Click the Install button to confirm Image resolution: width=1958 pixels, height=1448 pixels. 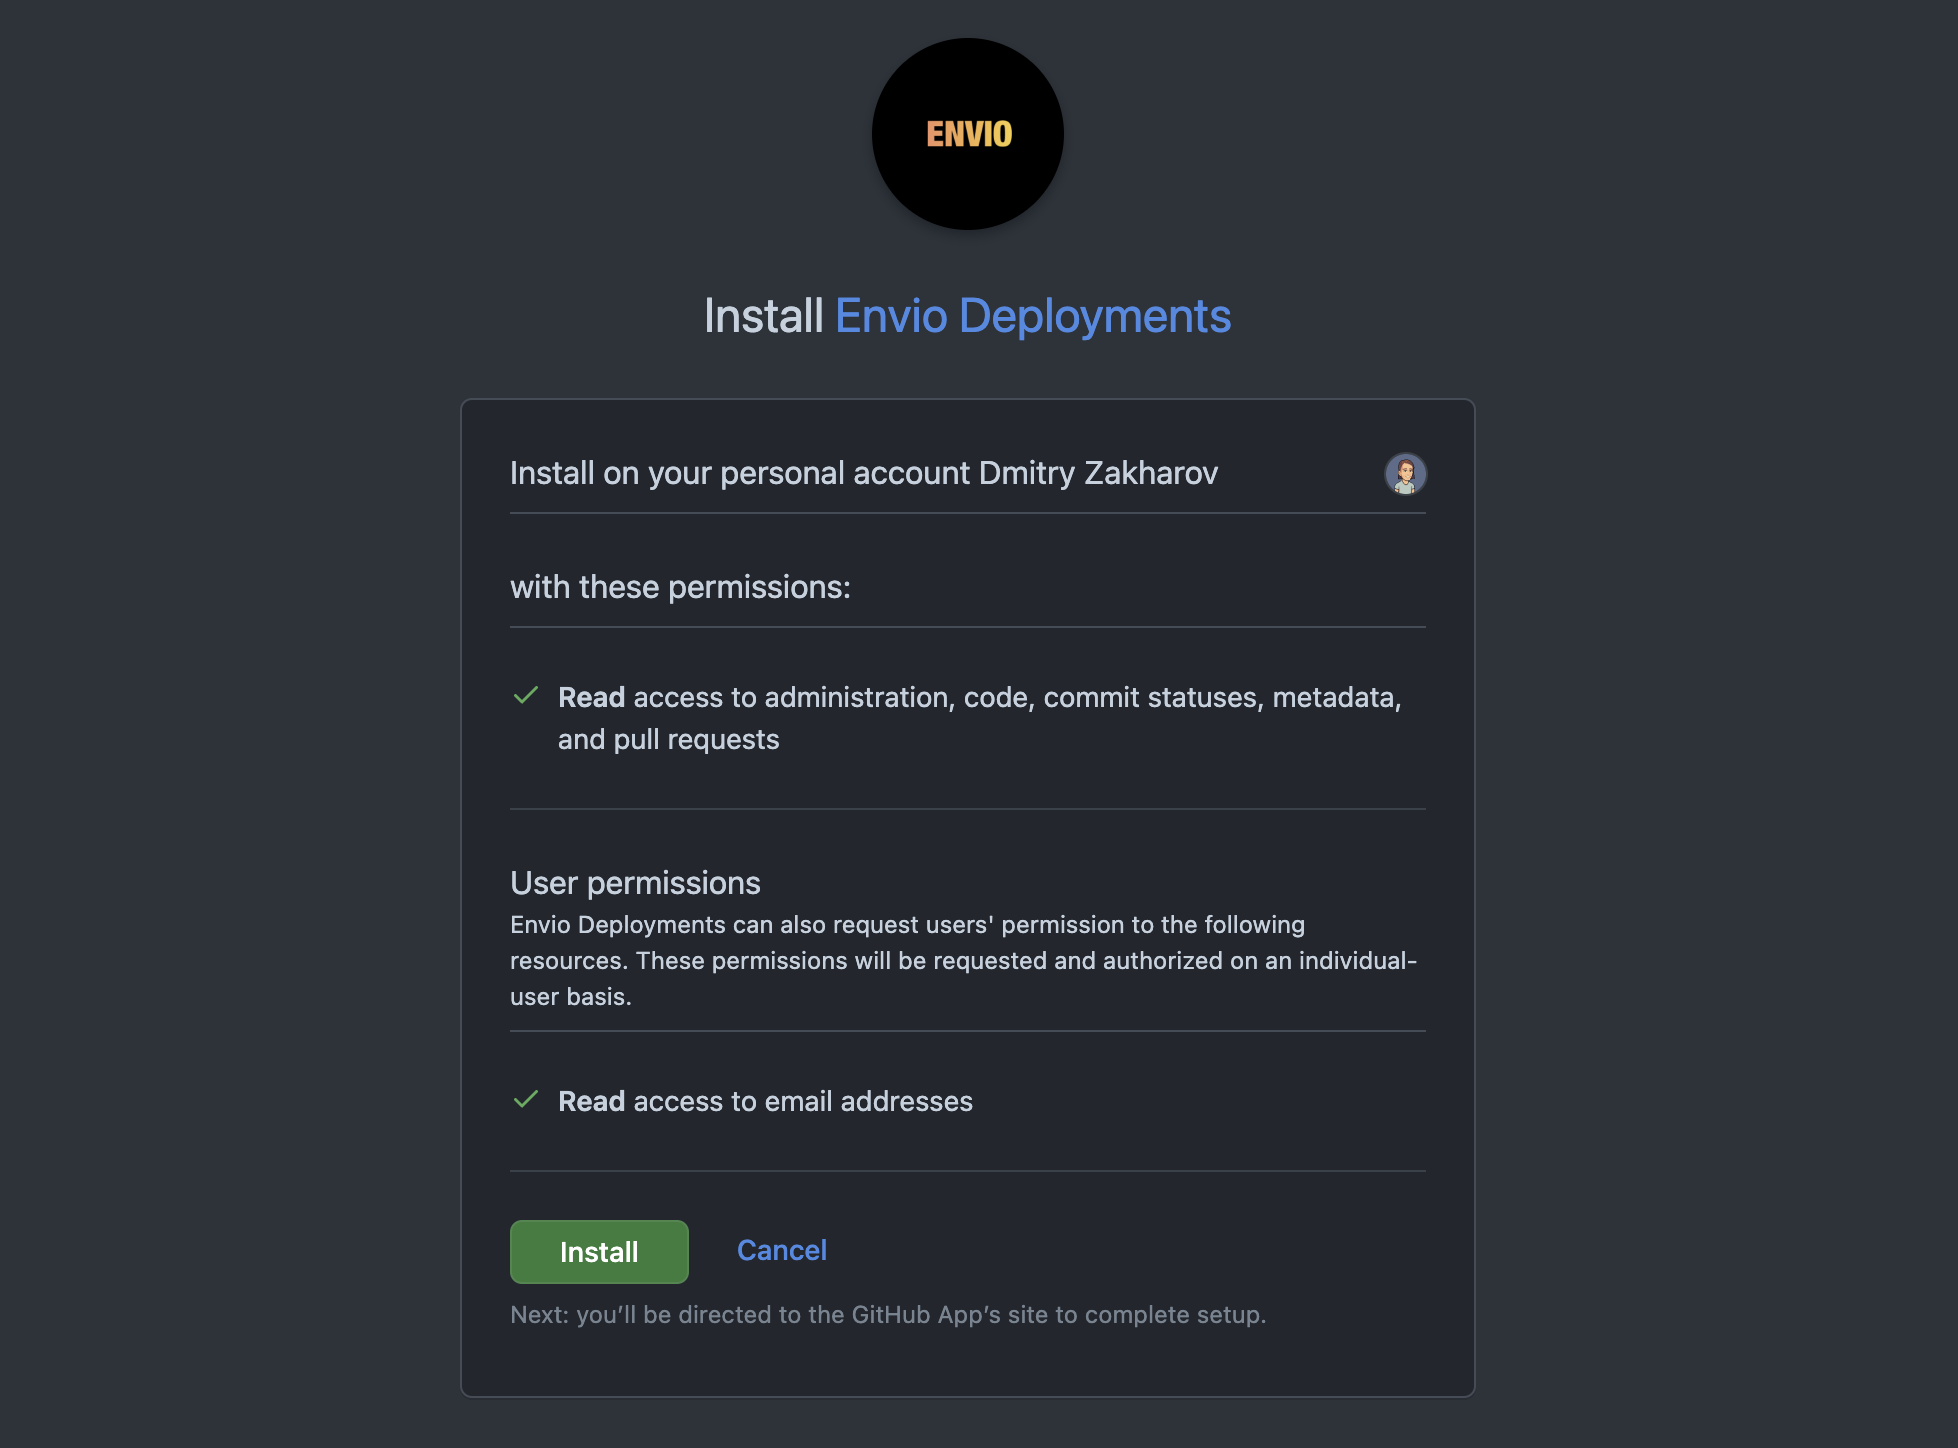click(x=598, y=1250)
